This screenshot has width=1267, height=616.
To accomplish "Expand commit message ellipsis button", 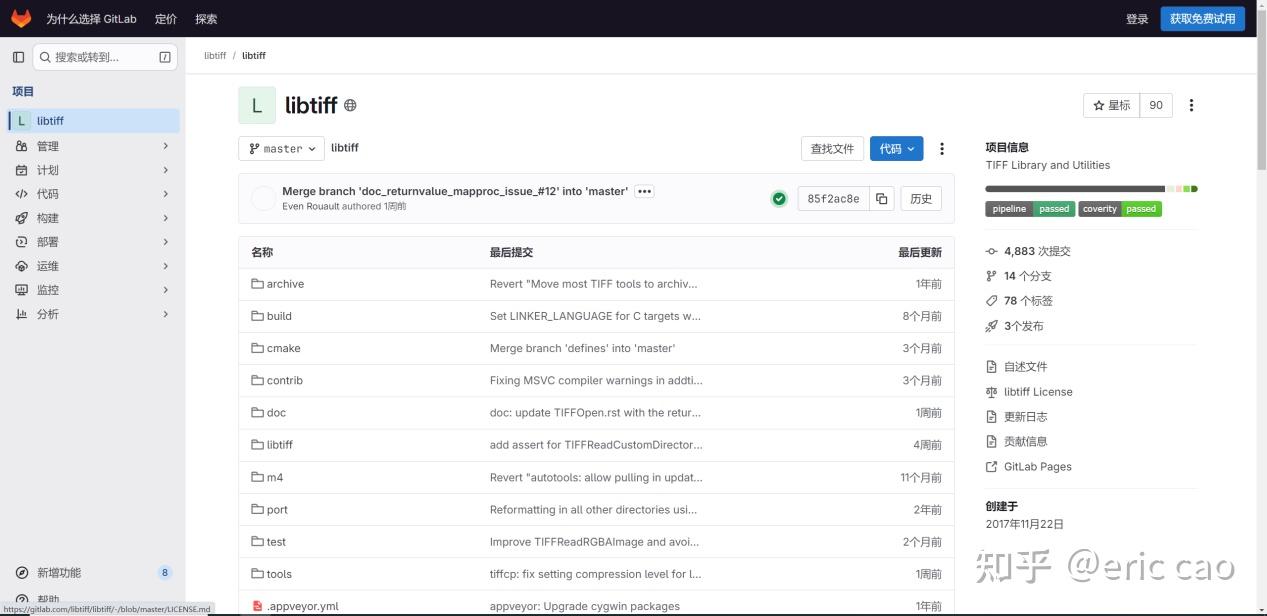I will coord(644,191).
